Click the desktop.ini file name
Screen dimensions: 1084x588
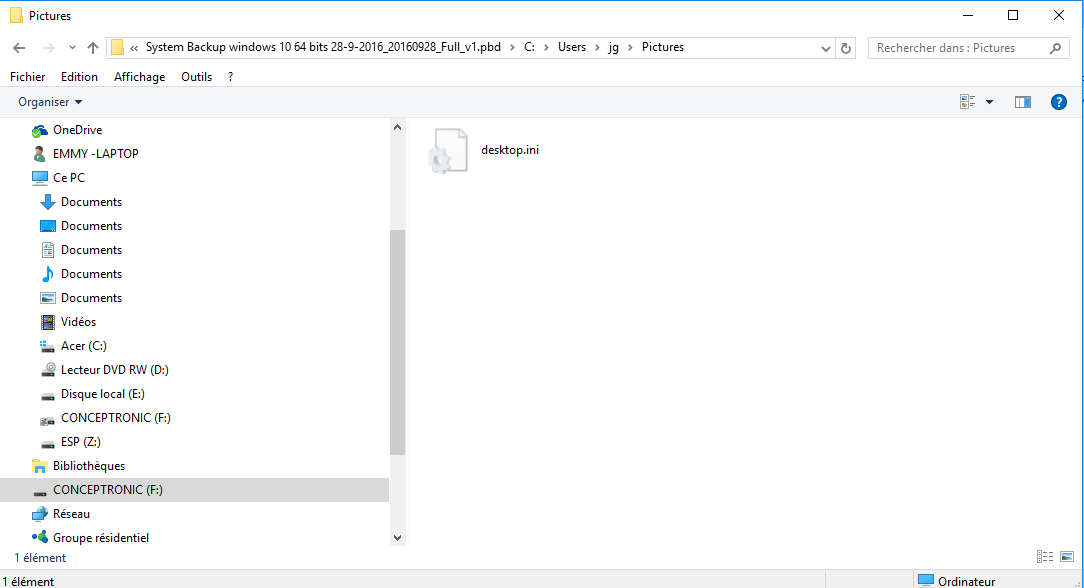[x=510, y=150]
